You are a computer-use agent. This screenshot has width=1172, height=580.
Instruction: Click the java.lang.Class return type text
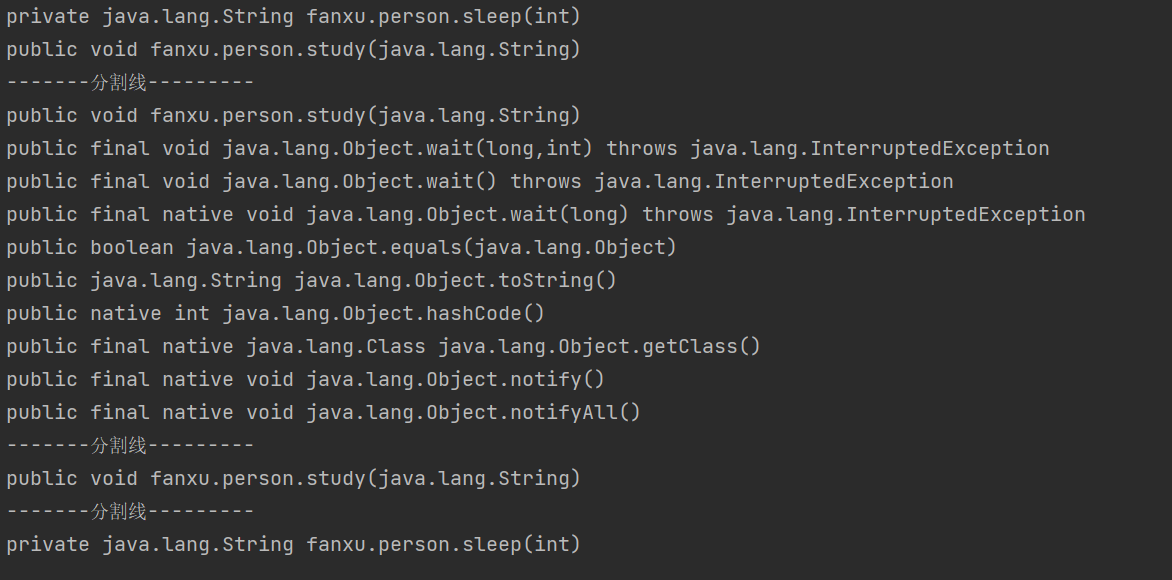(336, 347)
